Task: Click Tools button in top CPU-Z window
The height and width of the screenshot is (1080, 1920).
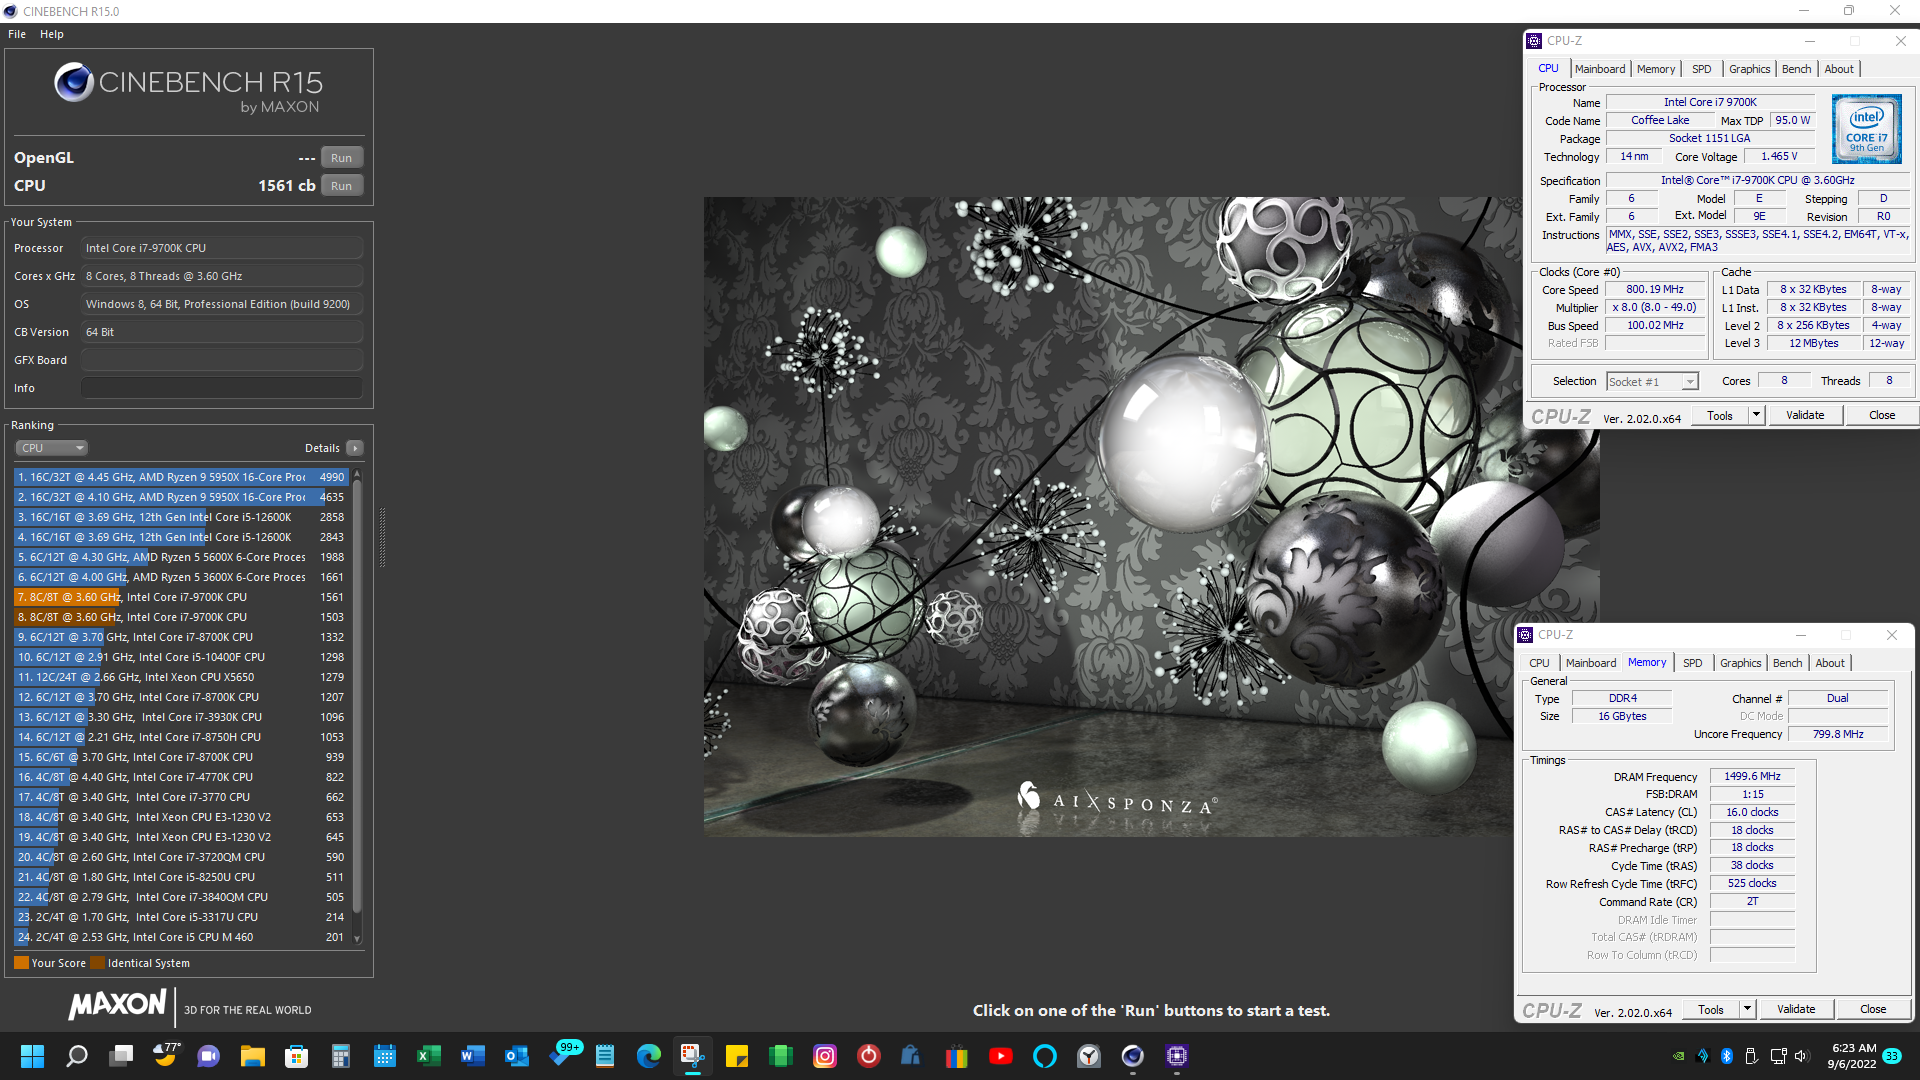Action: pyautogui.click(x=1719, y=416)
